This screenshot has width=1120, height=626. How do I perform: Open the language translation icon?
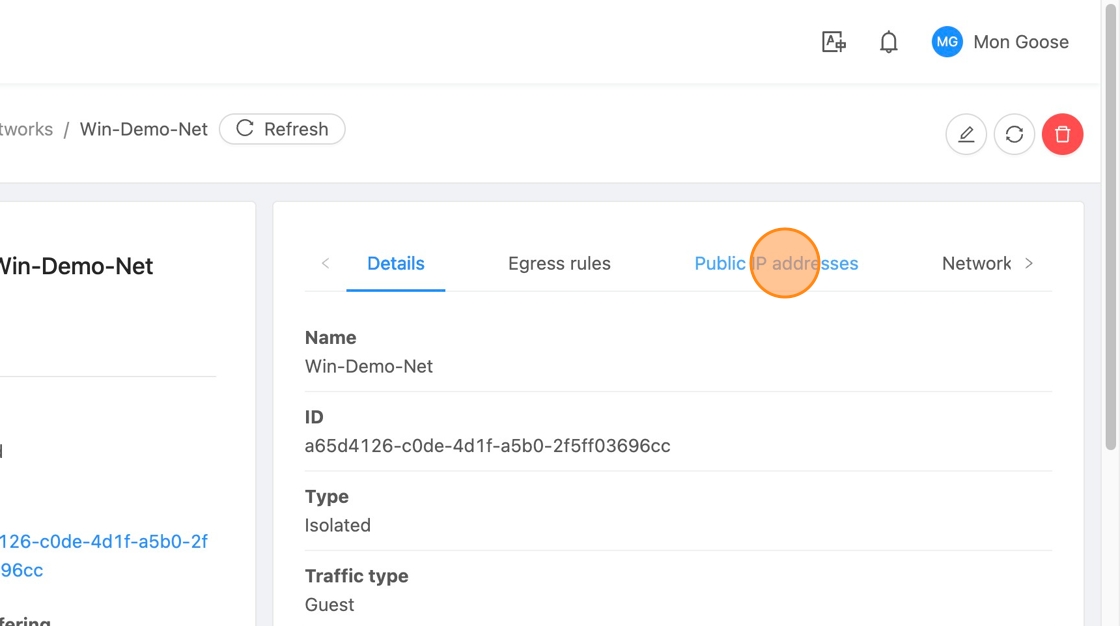coord(833,42)
